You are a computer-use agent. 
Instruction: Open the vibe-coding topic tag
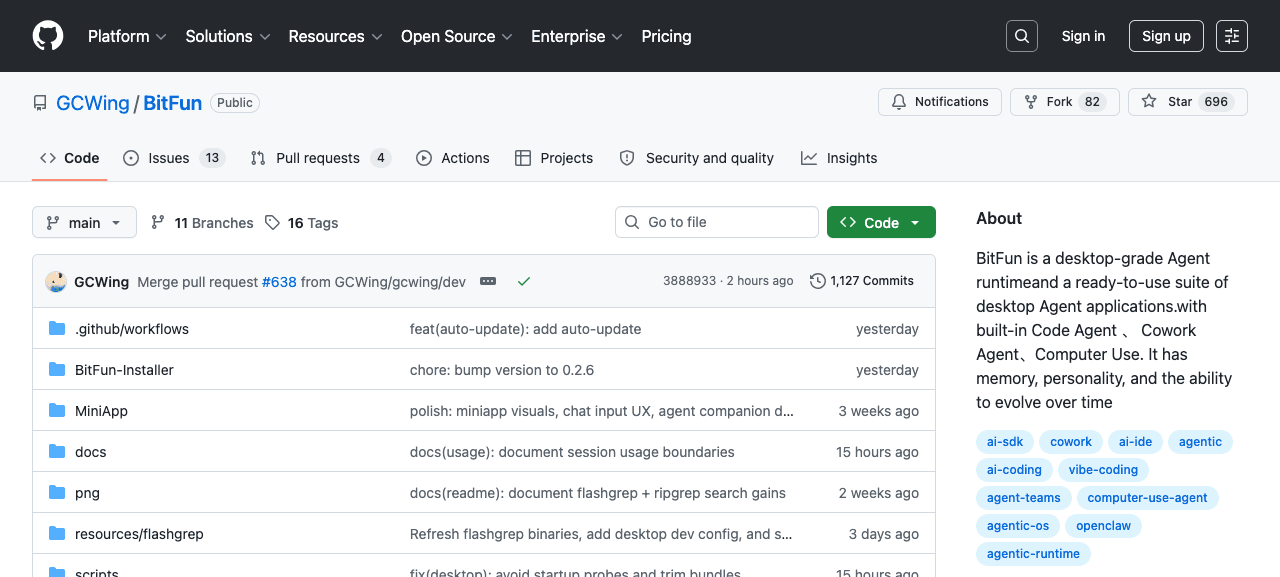pos(1103,470)
